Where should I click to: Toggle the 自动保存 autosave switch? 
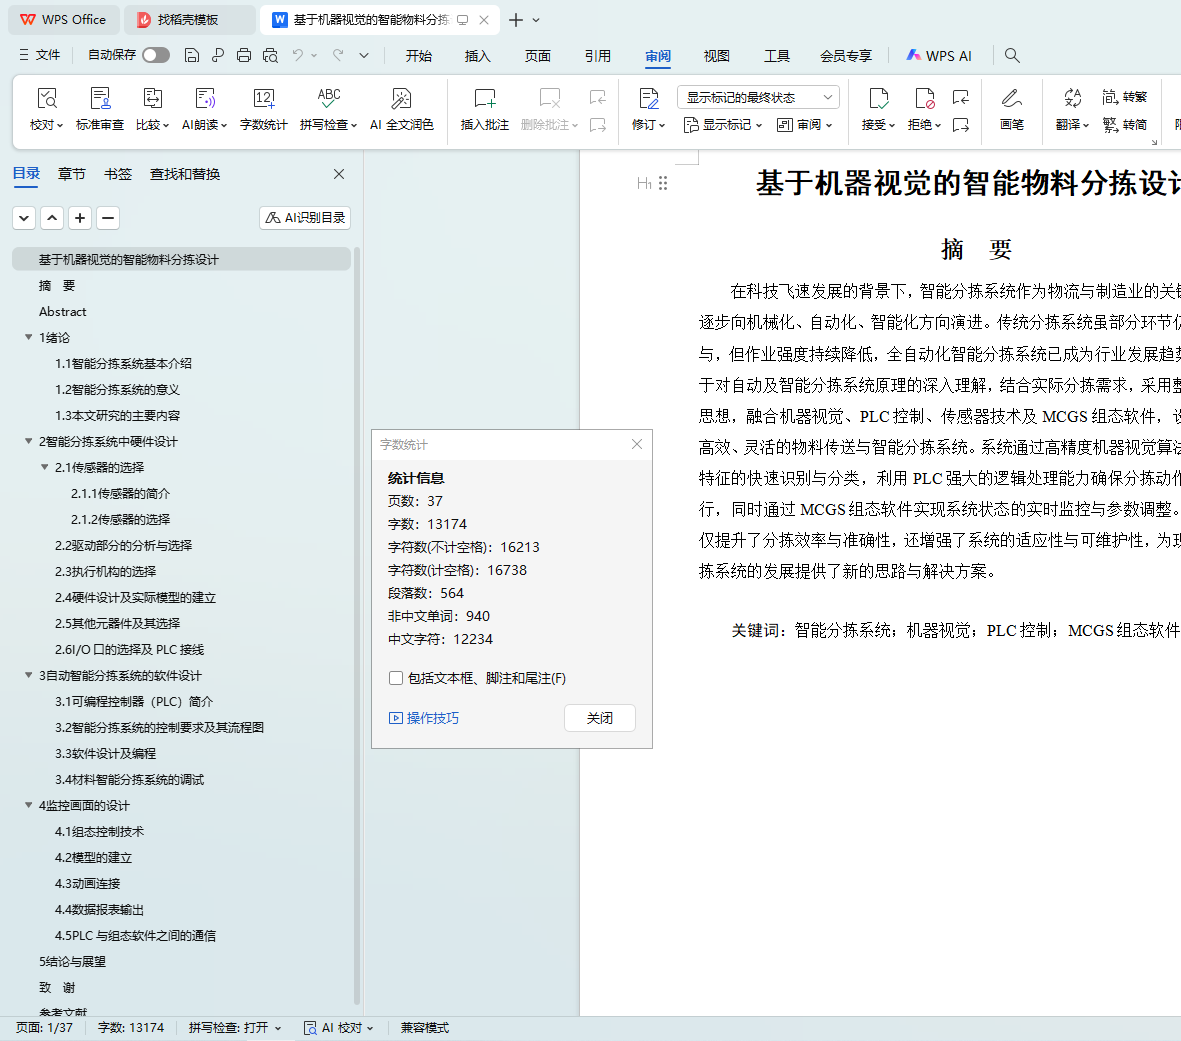pos(156,55)
